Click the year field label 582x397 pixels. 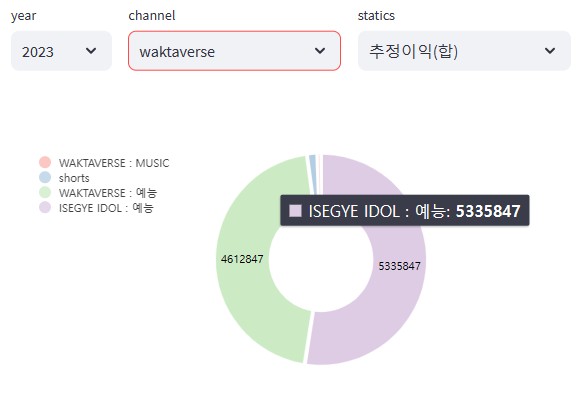(x=23, y=16)
